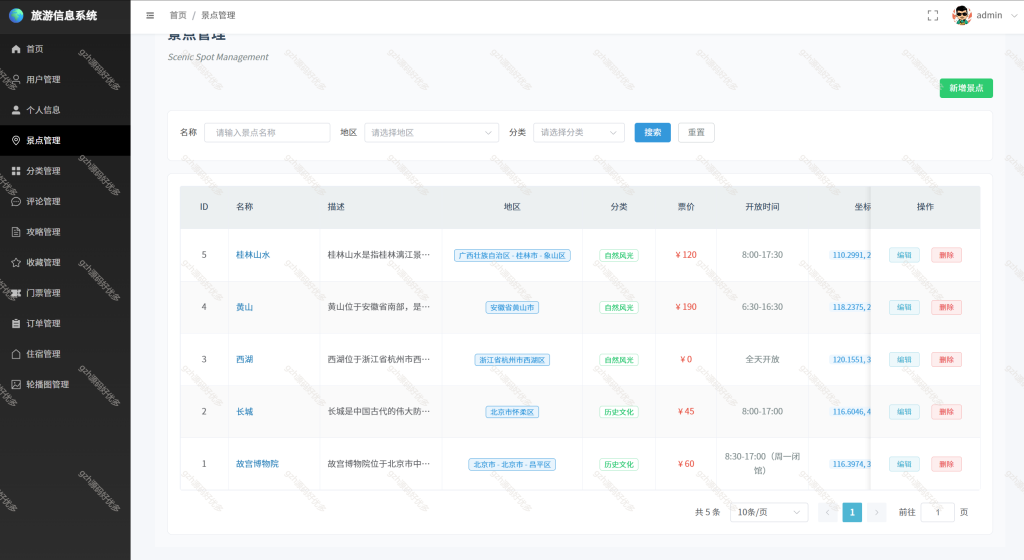
Task: Collapse sidebar with hamburger icon
Action: (x=150, y=15)
